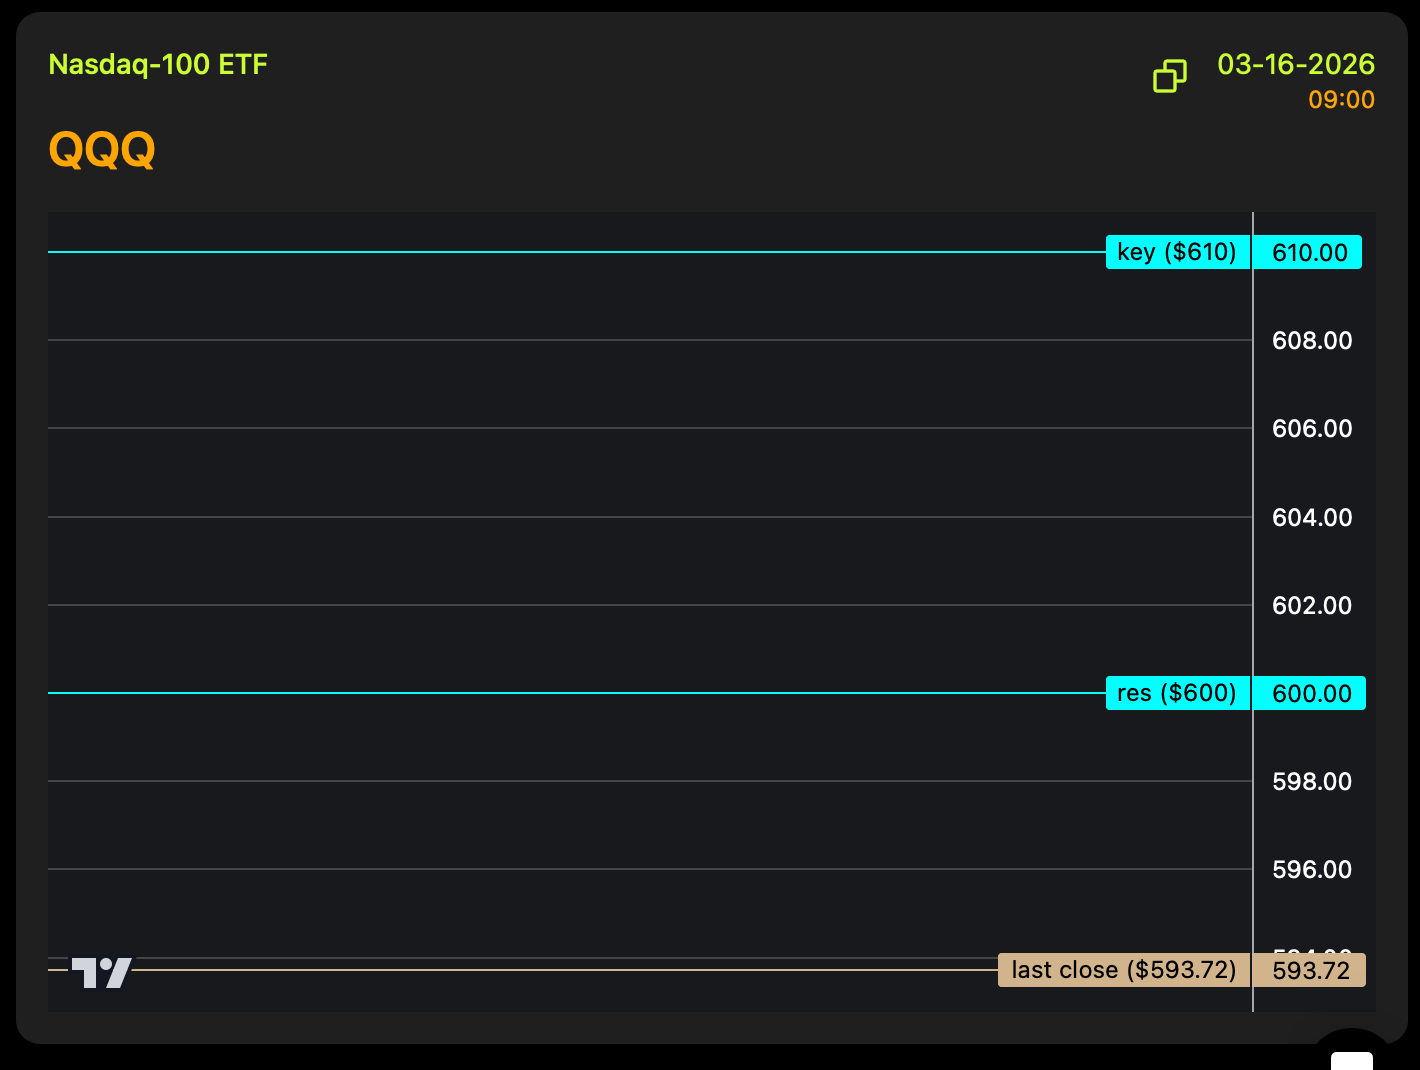This screenshot has width=1420, height=1070.
Task: Click the 604.00 price axis value
Action: pos(1311,518)
